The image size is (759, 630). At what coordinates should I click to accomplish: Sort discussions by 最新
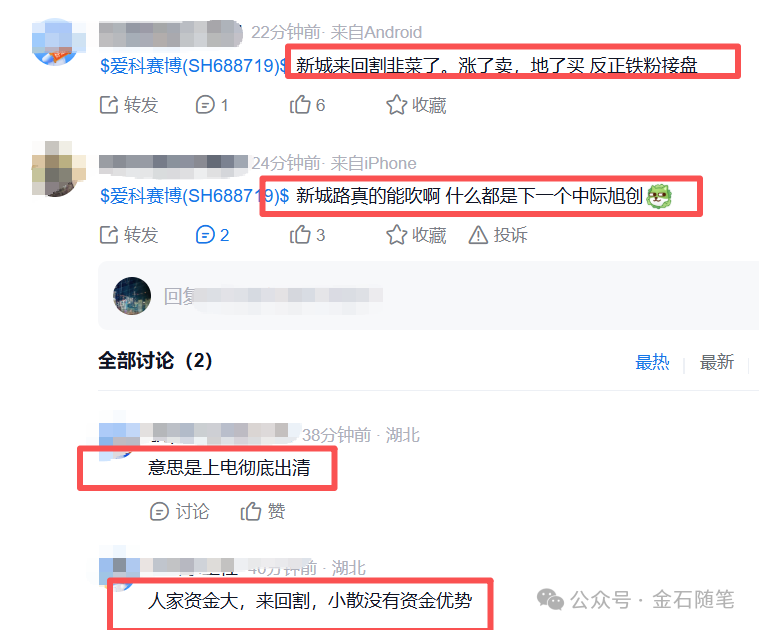[x=716, y=362]
